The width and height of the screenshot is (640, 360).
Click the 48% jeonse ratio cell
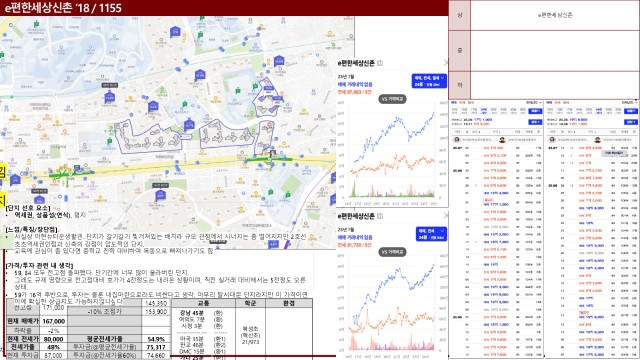pos(53,347)
